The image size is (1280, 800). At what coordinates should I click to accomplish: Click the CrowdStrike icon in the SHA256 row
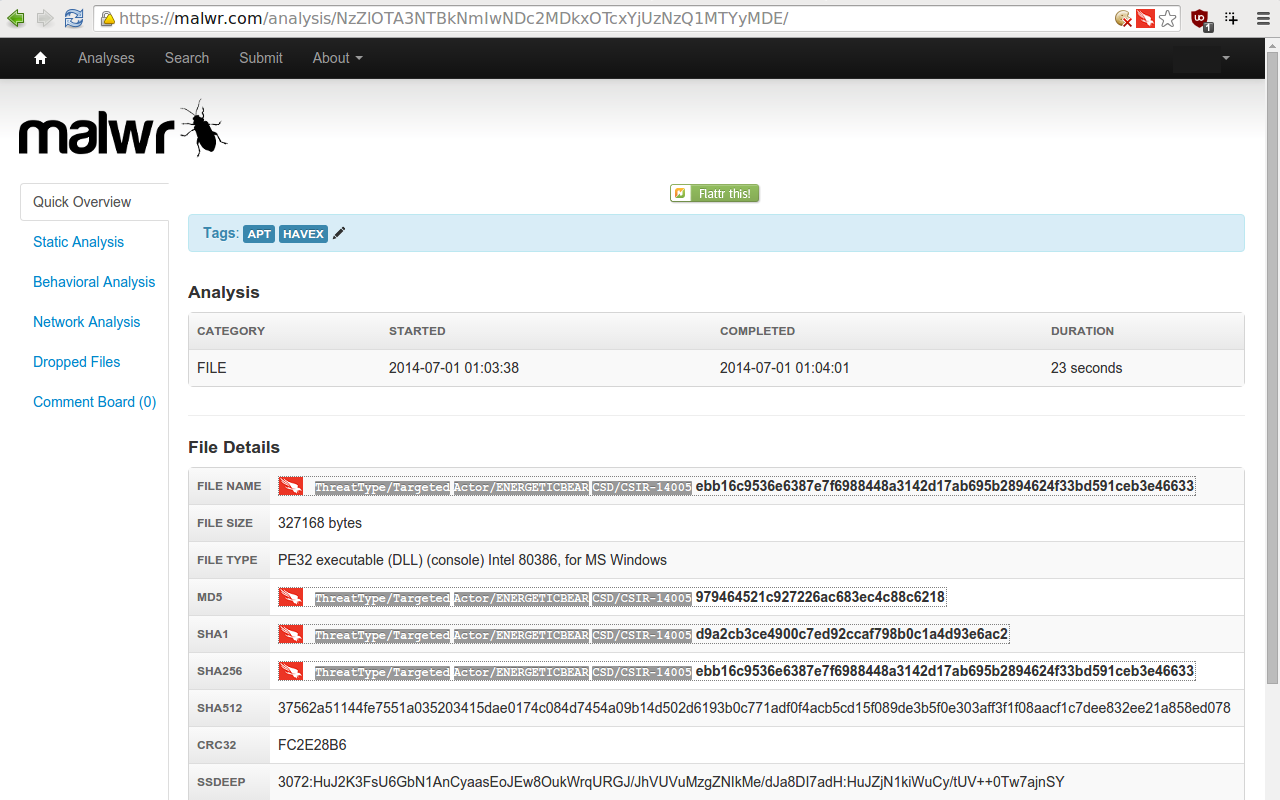[x=291, y=672]
